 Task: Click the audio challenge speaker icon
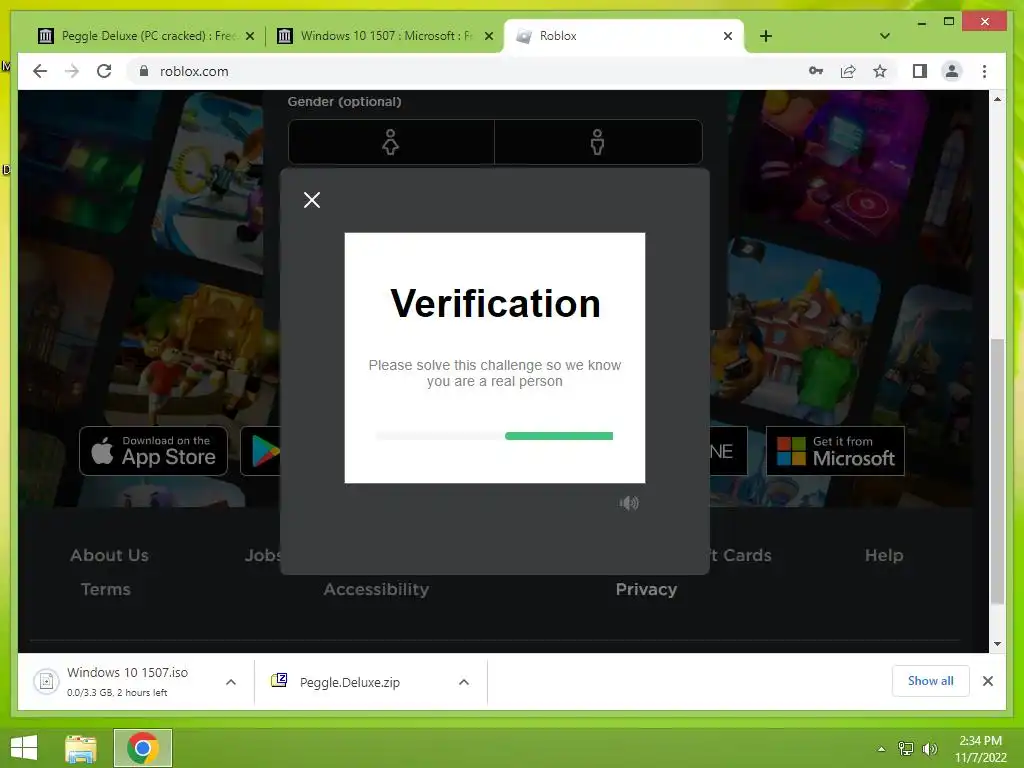coord(629,503)
